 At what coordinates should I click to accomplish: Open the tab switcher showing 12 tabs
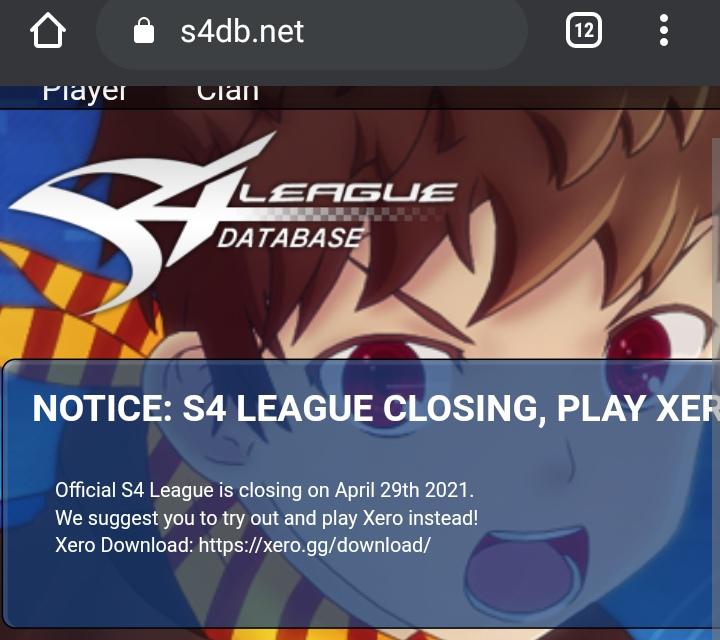point(584,31)
